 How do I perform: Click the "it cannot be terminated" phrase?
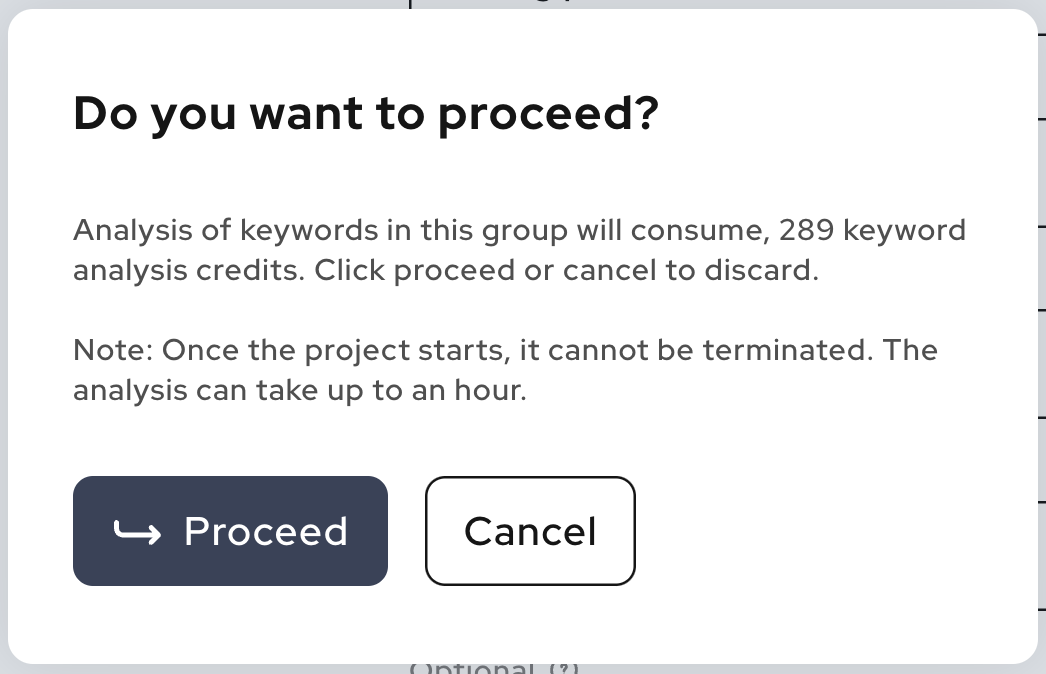(x=696, y=350)
